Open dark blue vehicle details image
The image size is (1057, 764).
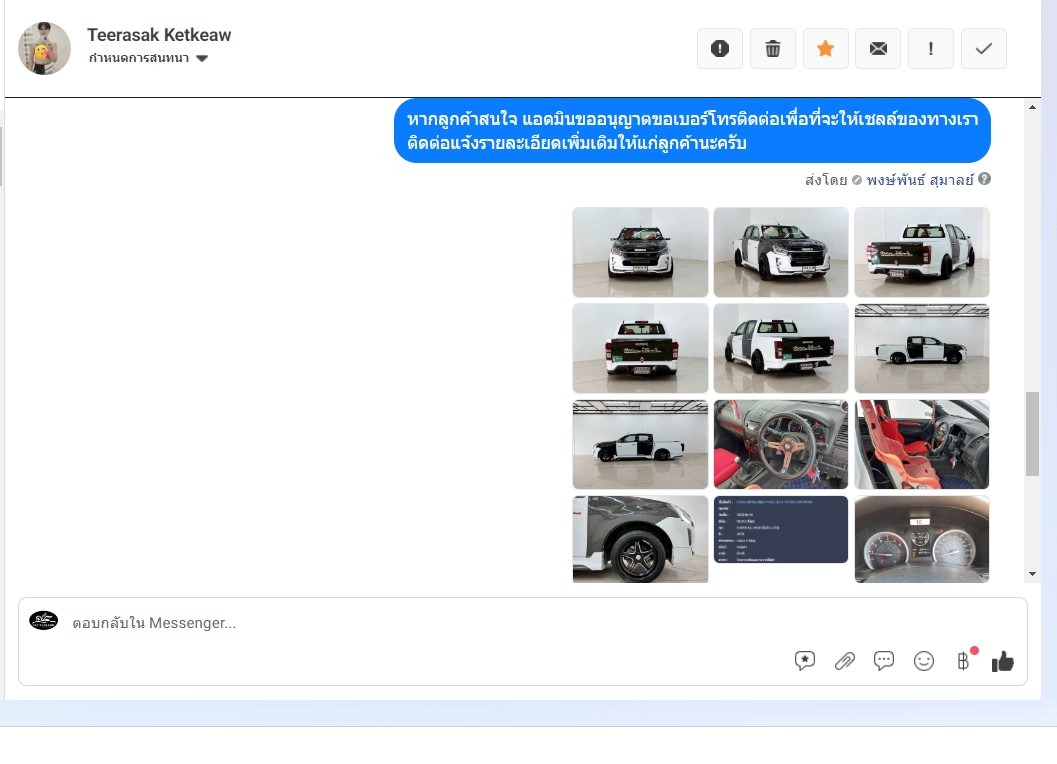click(781, 529)
